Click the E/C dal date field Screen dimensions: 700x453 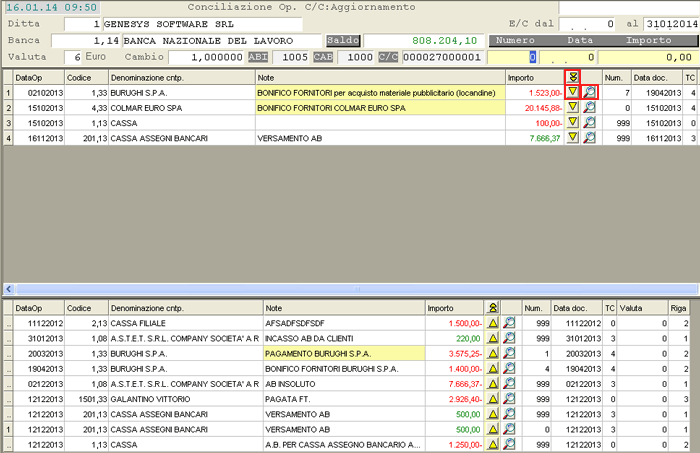click(x=588, y=24)
